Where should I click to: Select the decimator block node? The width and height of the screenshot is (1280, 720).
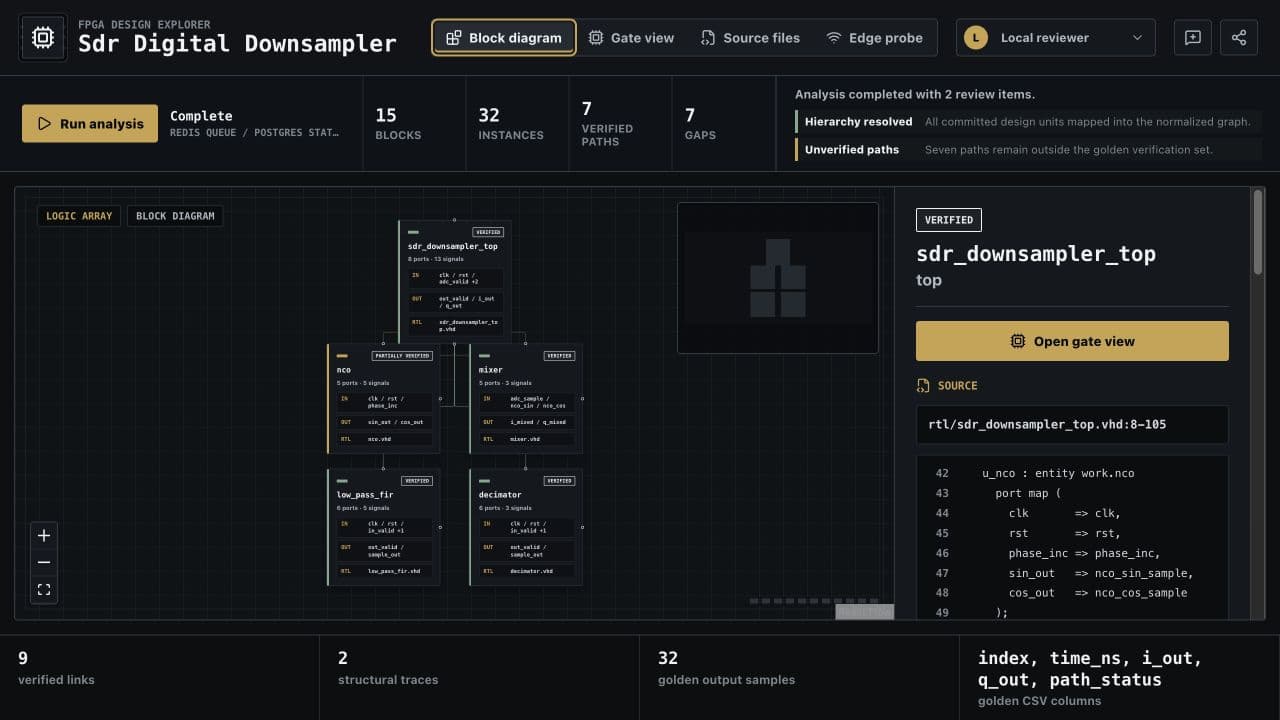click(525, 527)
